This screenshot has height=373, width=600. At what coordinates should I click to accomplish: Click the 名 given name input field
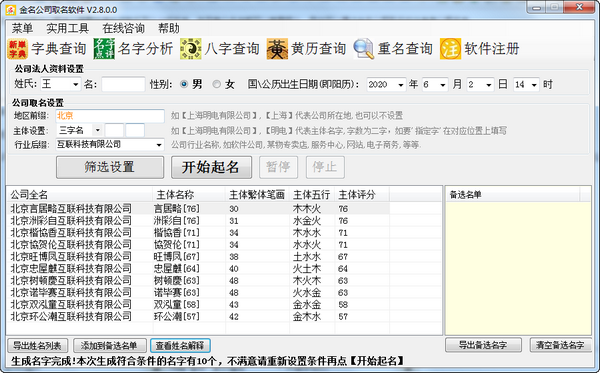pos(123,85)
